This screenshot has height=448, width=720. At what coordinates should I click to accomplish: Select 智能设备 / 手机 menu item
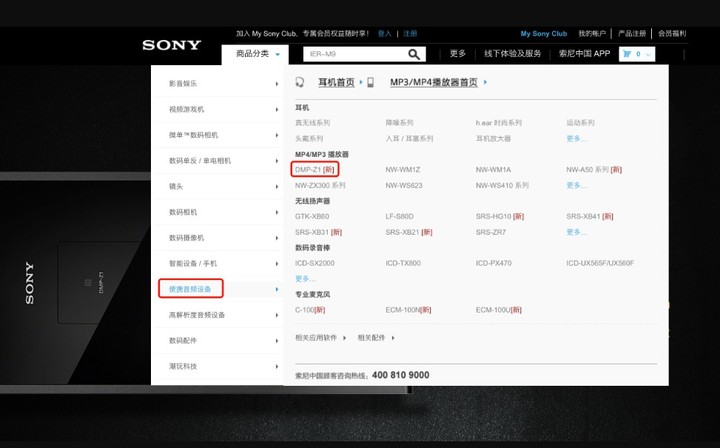(193, 263)
